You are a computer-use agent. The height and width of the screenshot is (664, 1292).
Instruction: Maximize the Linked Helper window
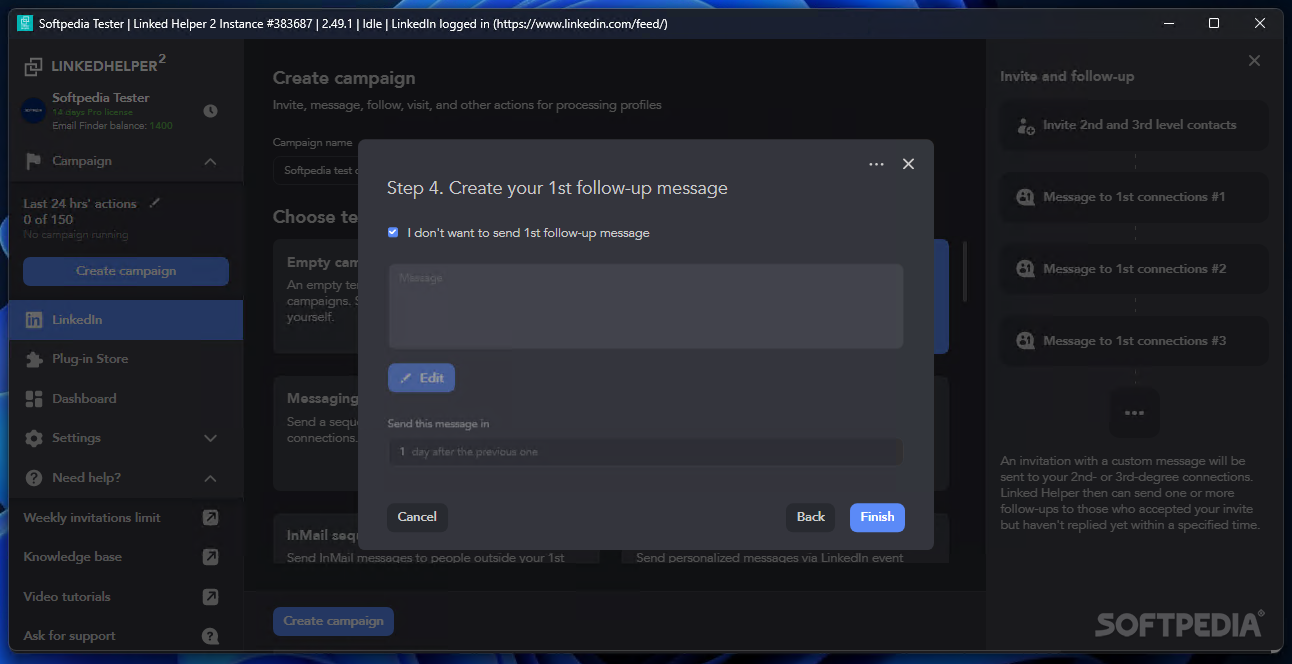(x=1214, y=23)
